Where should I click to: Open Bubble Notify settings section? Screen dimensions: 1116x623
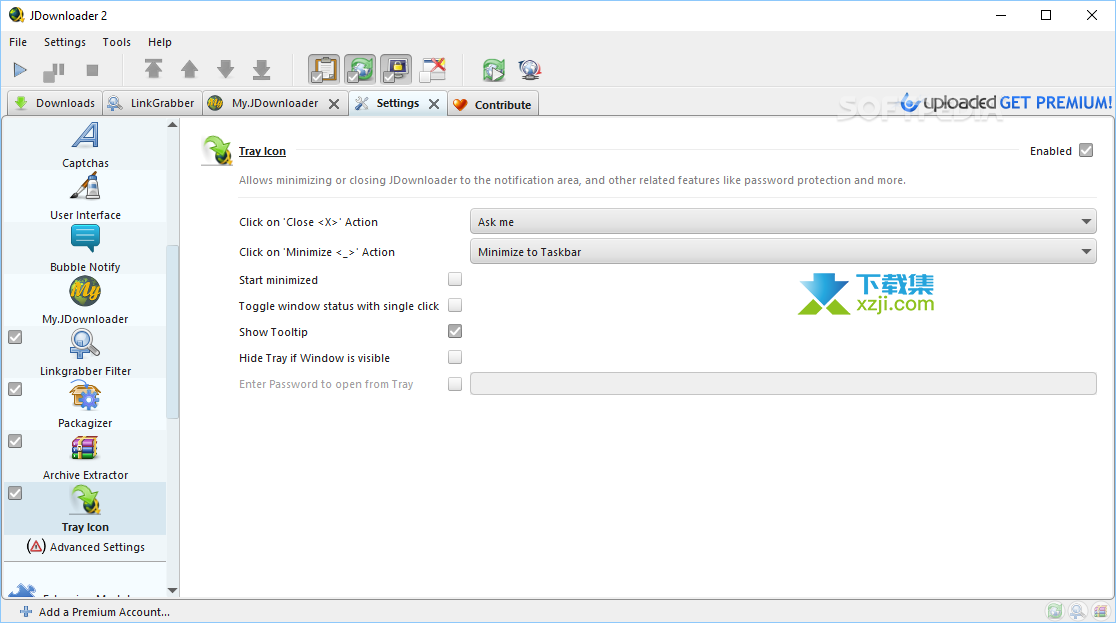click(85, 248)
